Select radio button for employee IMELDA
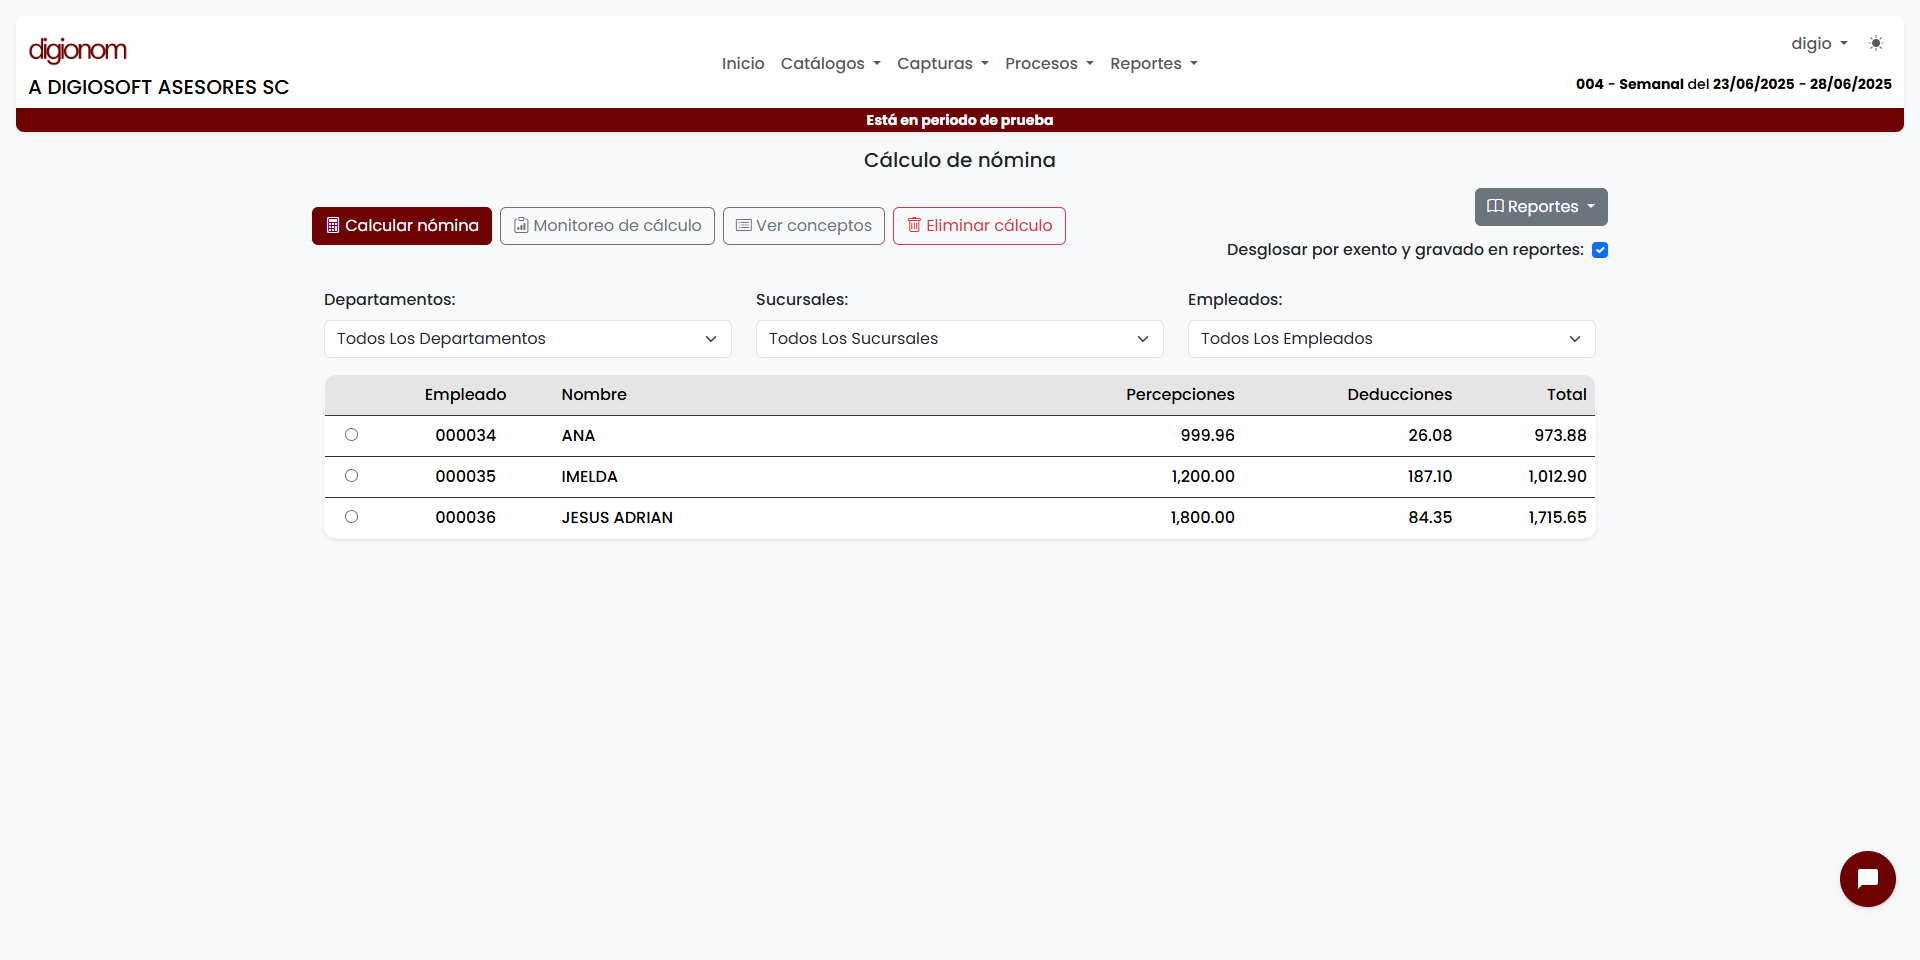 pyautogui.click(x=351, y=476)
